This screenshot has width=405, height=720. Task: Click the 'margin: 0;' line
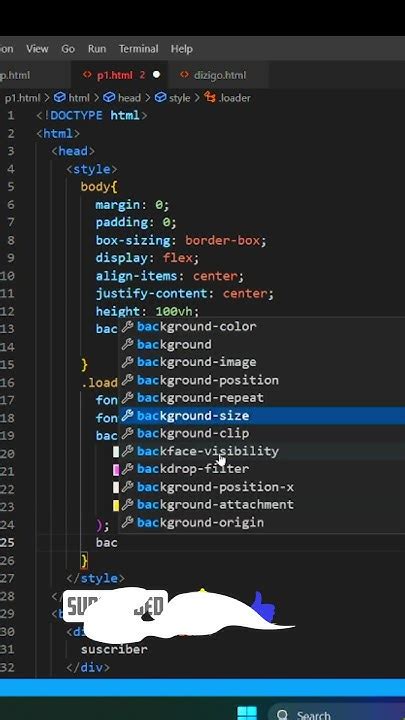click(132, 204)
